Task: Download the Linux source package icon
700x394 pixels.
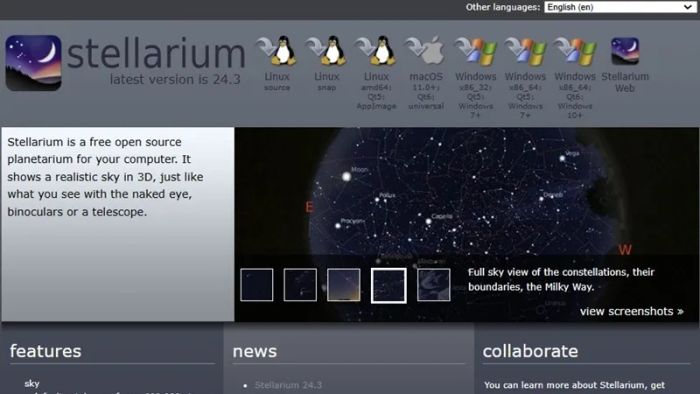Action: [277, 51]
